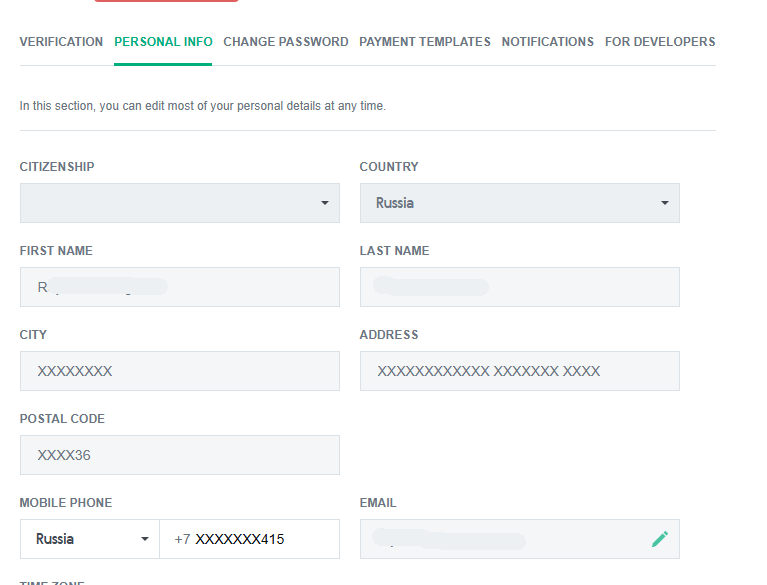Click the Address label above the field
Screen dimensions: 767x585
tap(389, 335)
